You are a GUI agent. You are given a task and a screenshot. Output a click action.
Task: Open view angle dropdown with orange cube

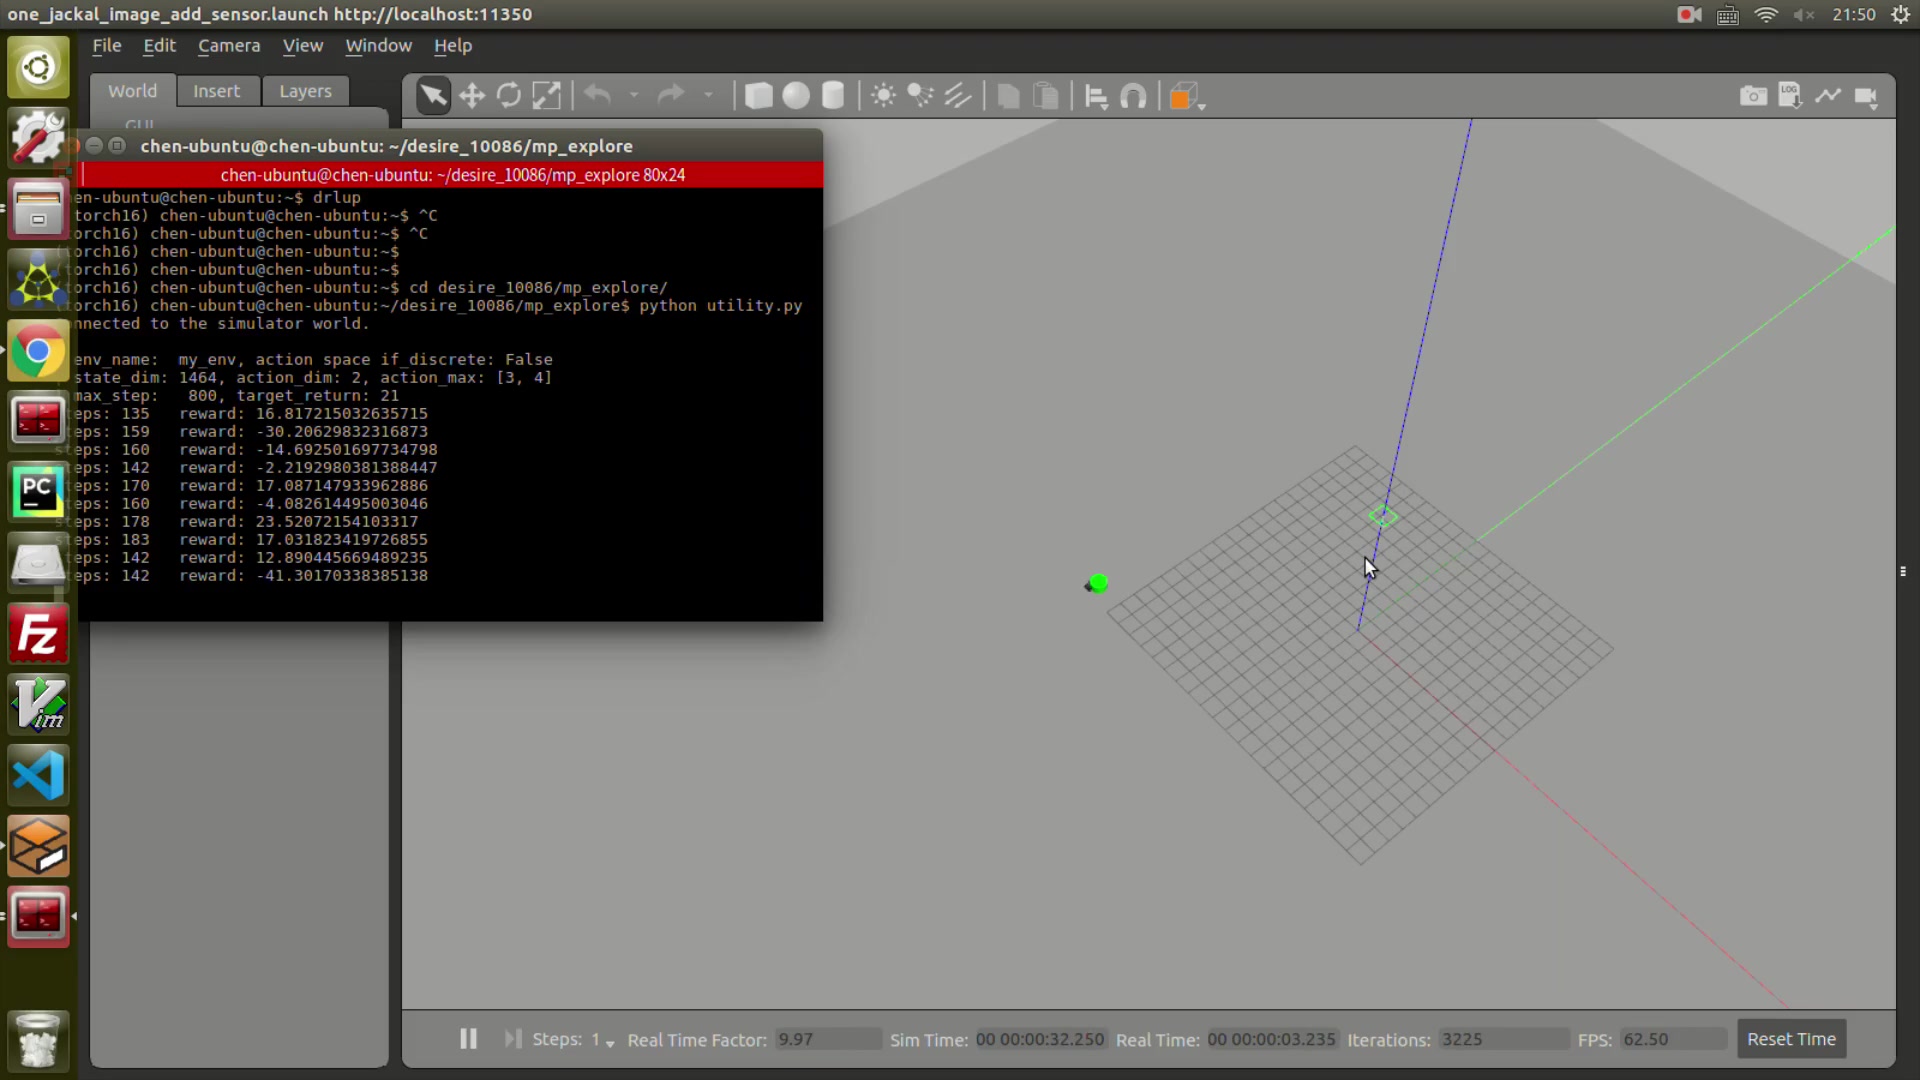point(1186,97)
